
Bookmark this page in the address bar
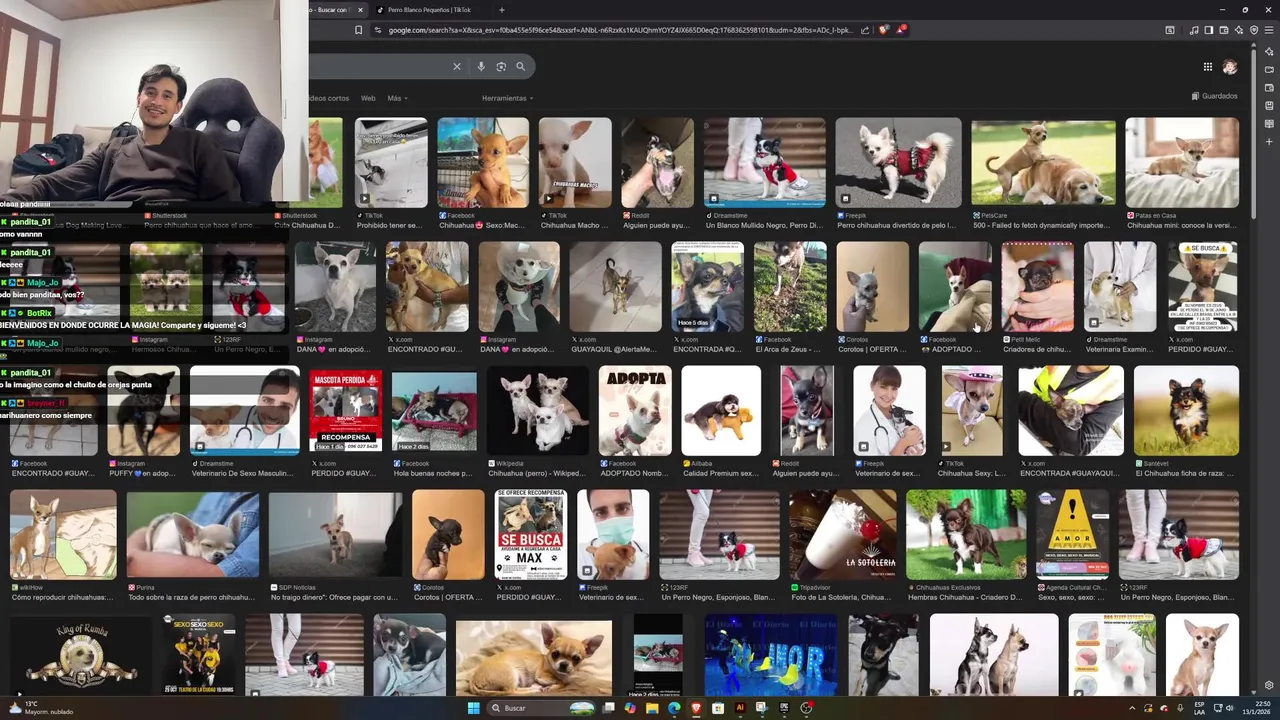358,30
